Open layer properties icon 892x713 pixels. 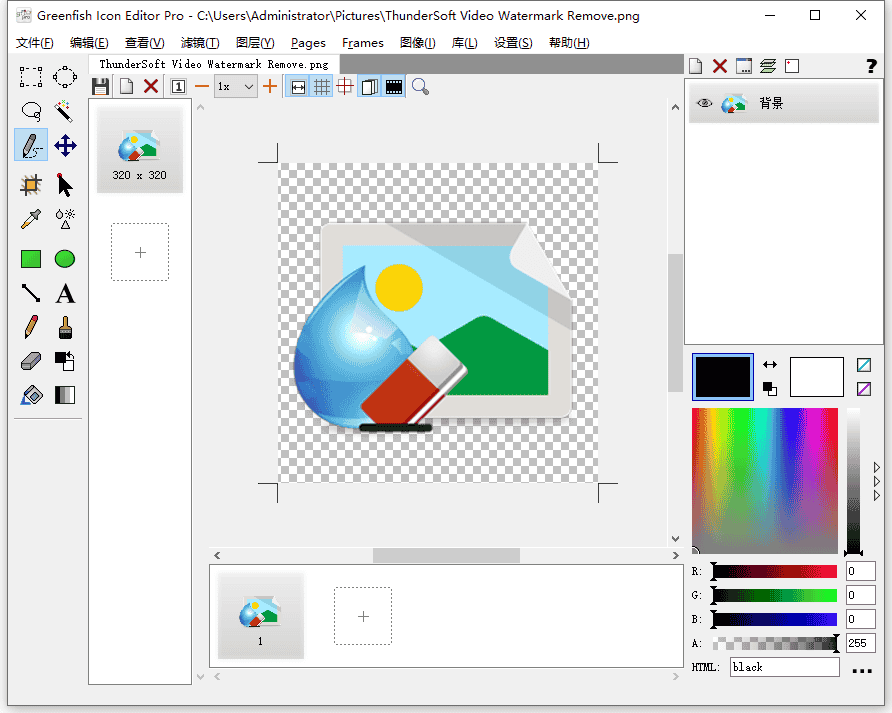(744, 66)
